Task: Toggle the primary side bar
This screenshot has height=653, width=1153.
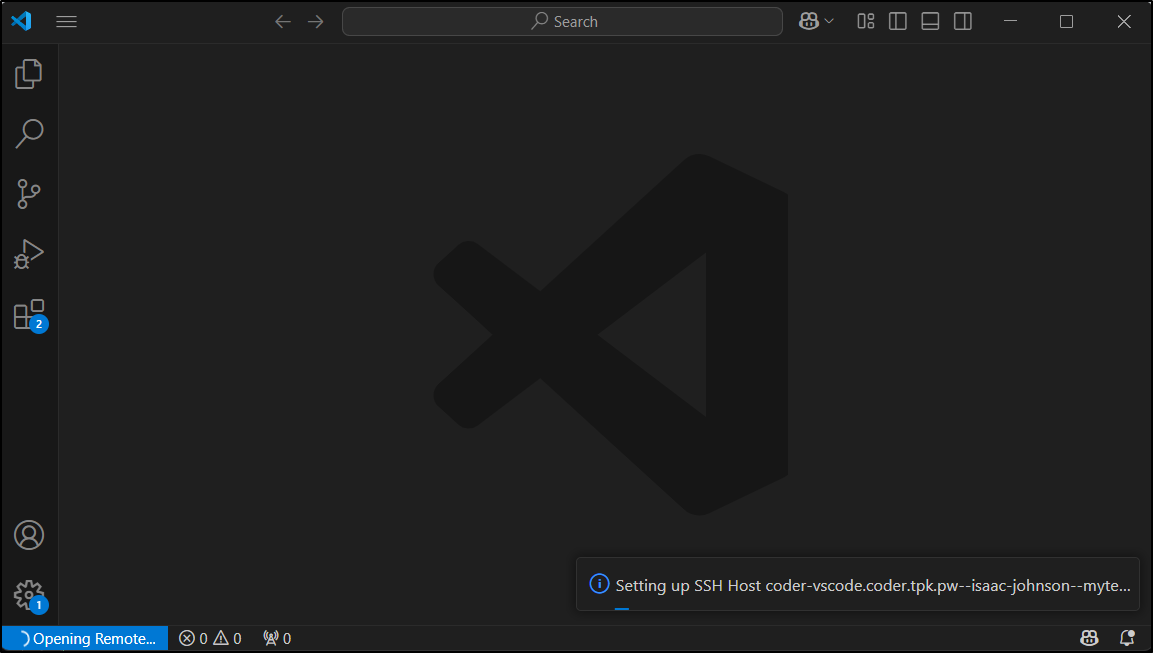Action: (898, 21)
